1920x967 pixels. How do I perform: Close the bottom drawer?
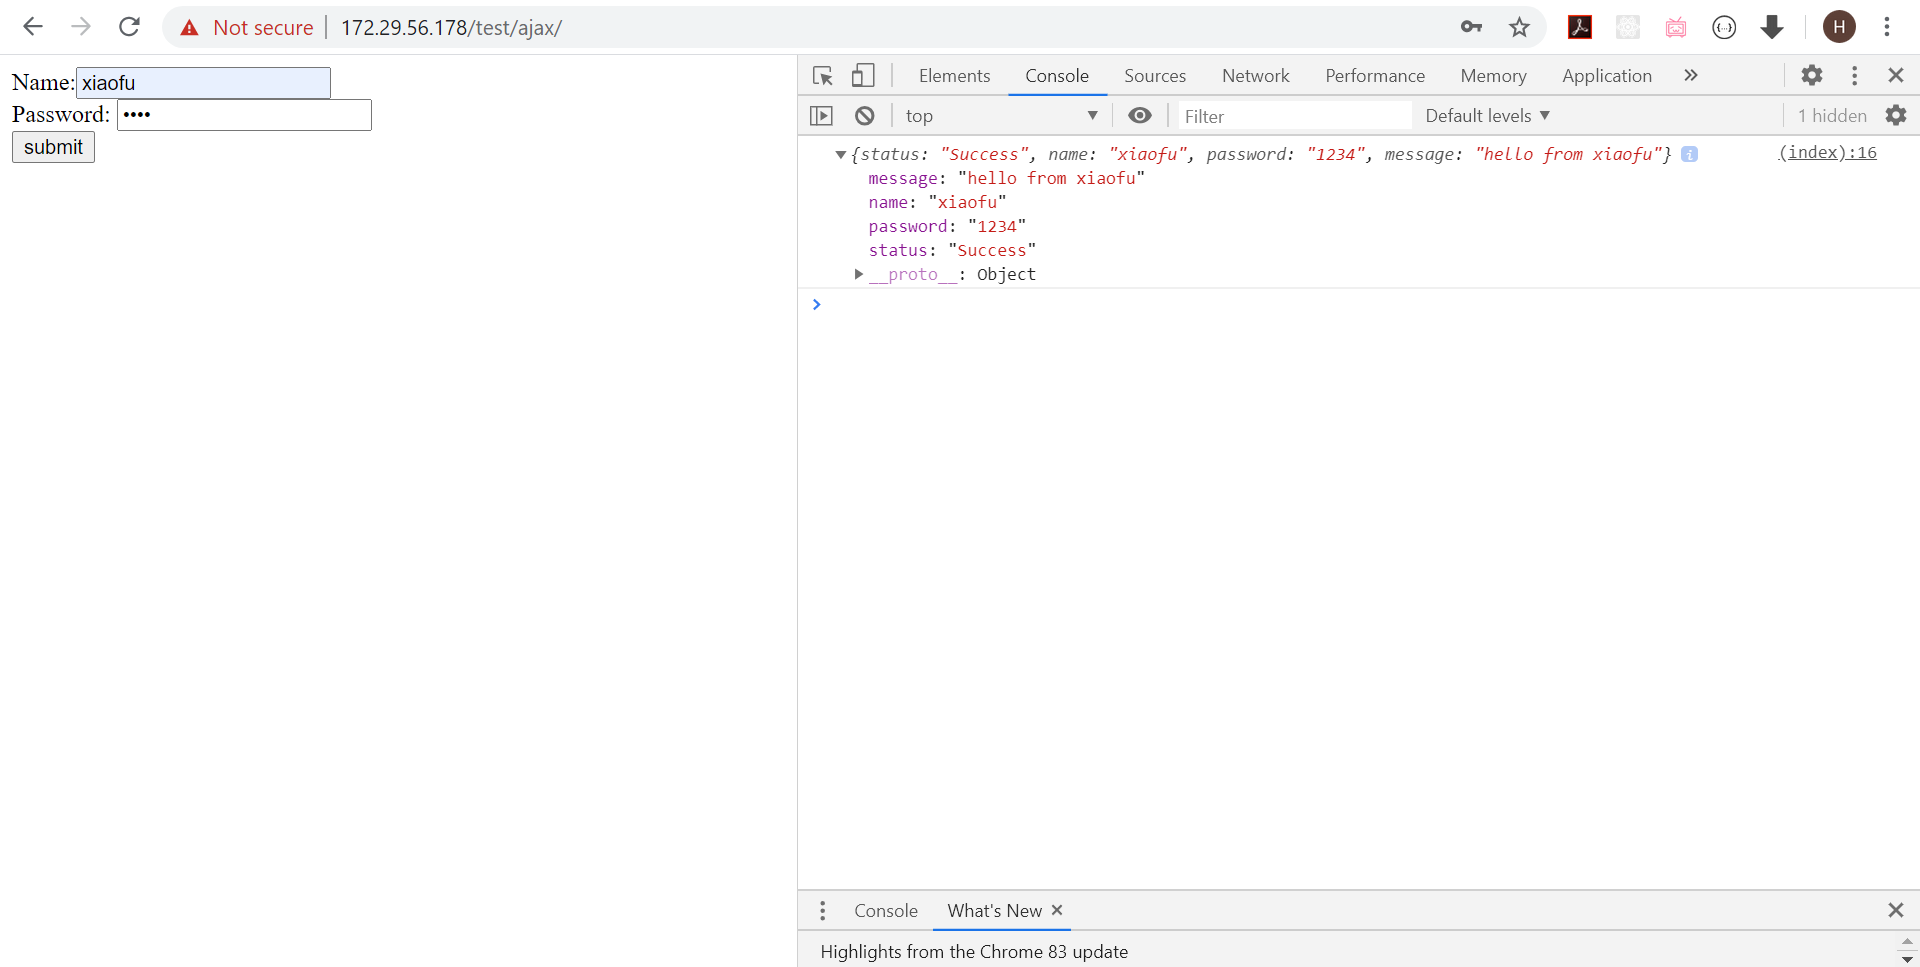(1895, 910)
